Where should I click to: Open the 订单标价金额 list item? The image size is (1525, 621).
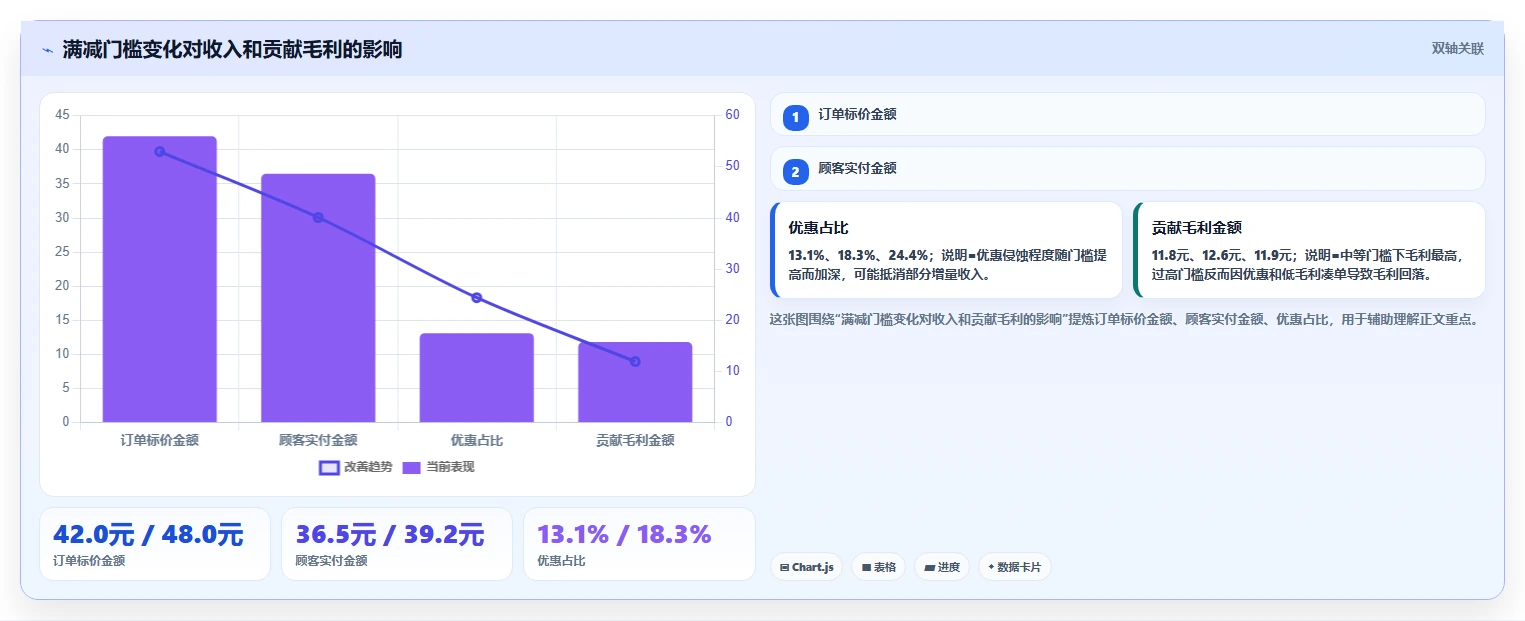1127,114
